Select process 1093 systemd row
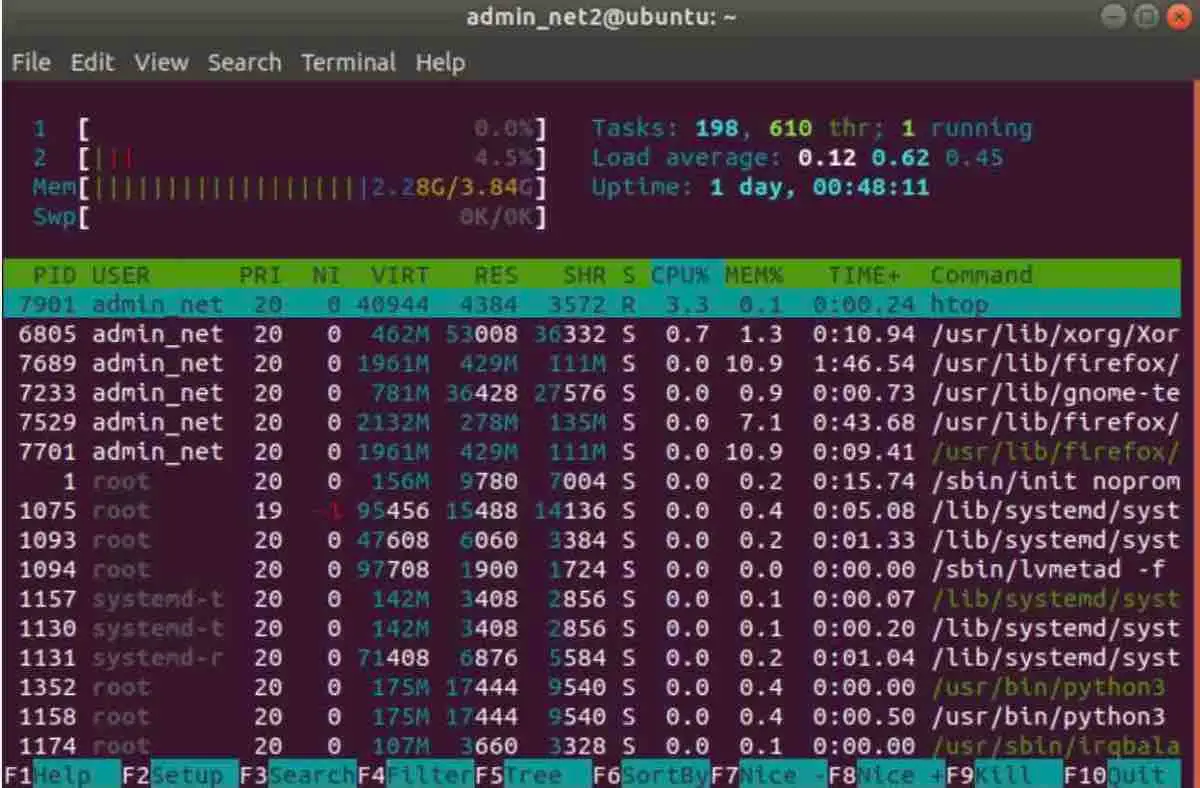Screen dimensions: 1200x788 point(592,540)
